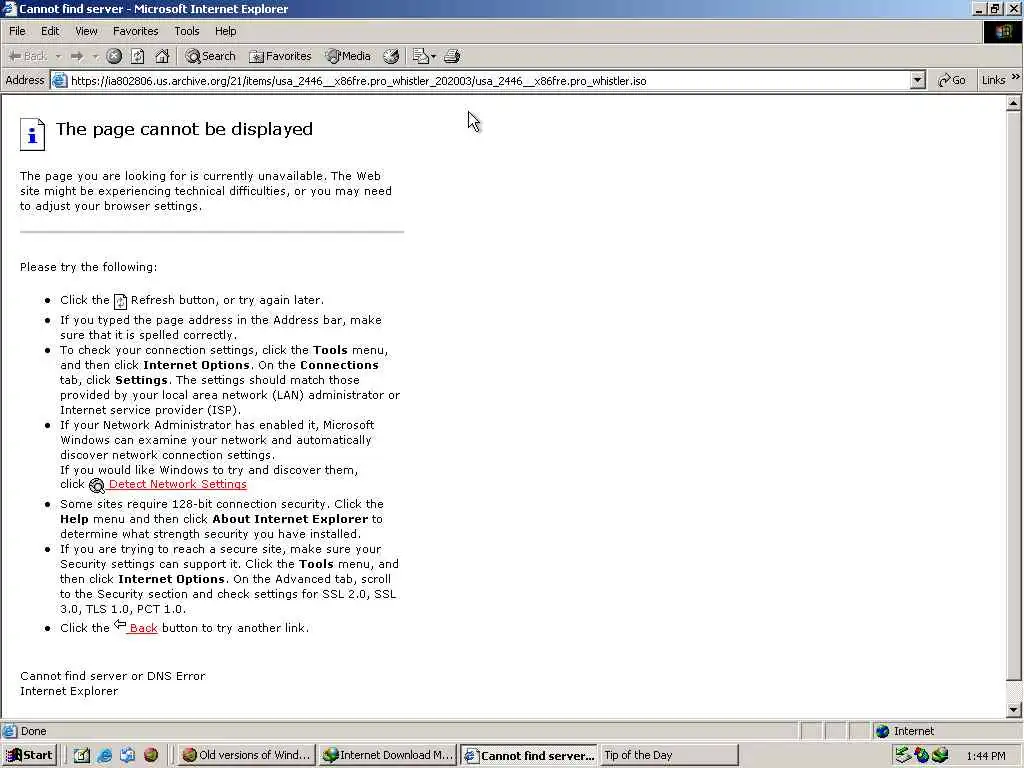The height and width of the screenshot is (768, 1024).
Task: Click the system tray clock 1:44 PM
Action: tap(985, 756)
